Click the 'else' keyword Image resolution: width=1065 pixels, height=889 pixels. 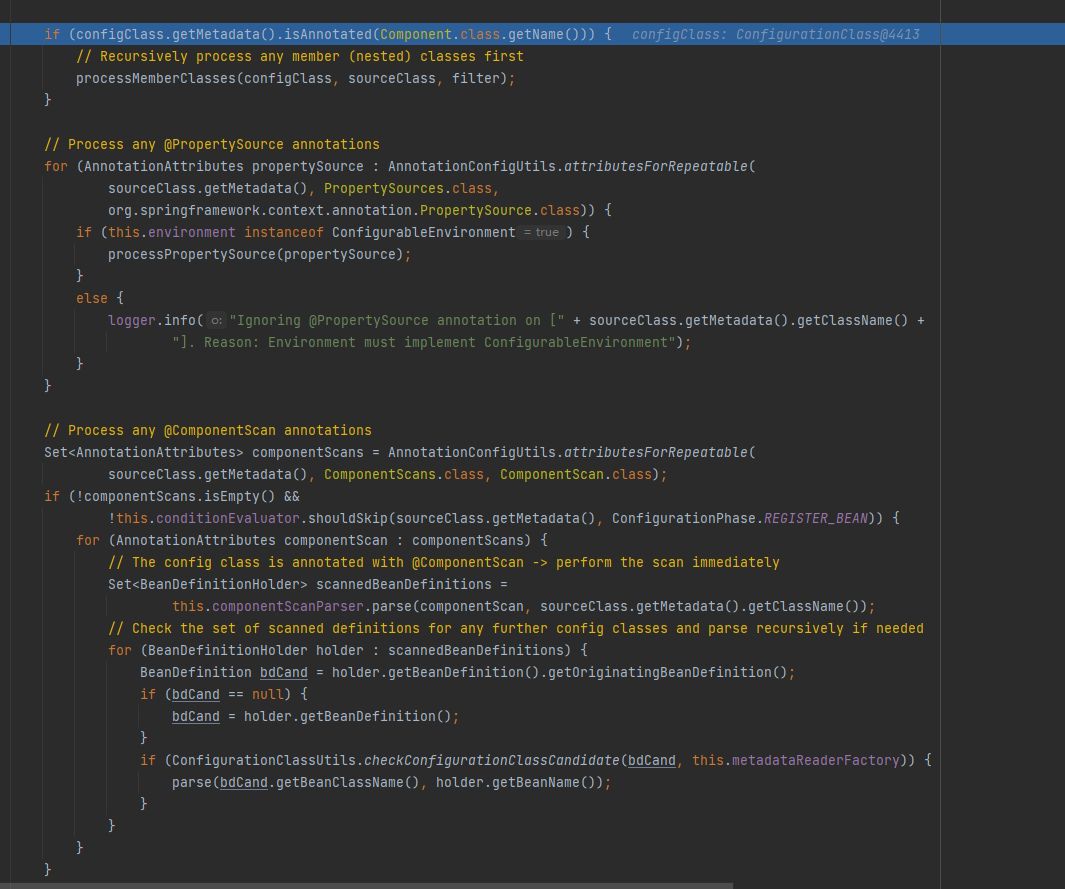tap(92, 298)
